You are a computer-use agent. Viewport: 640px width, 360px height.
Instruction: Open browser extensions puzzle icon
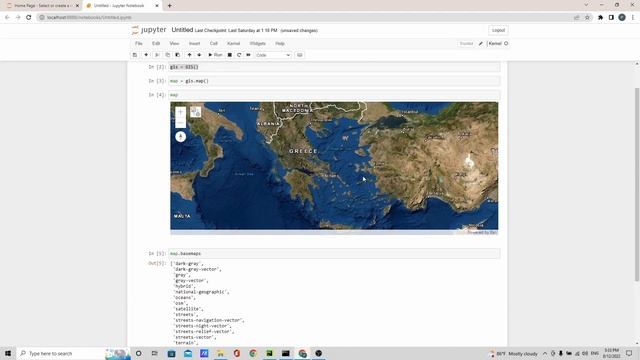coord(600,18)
